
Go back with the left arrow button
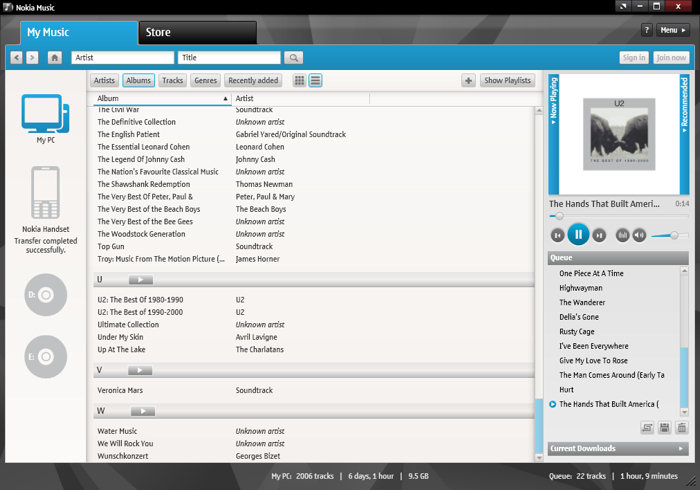17,58
